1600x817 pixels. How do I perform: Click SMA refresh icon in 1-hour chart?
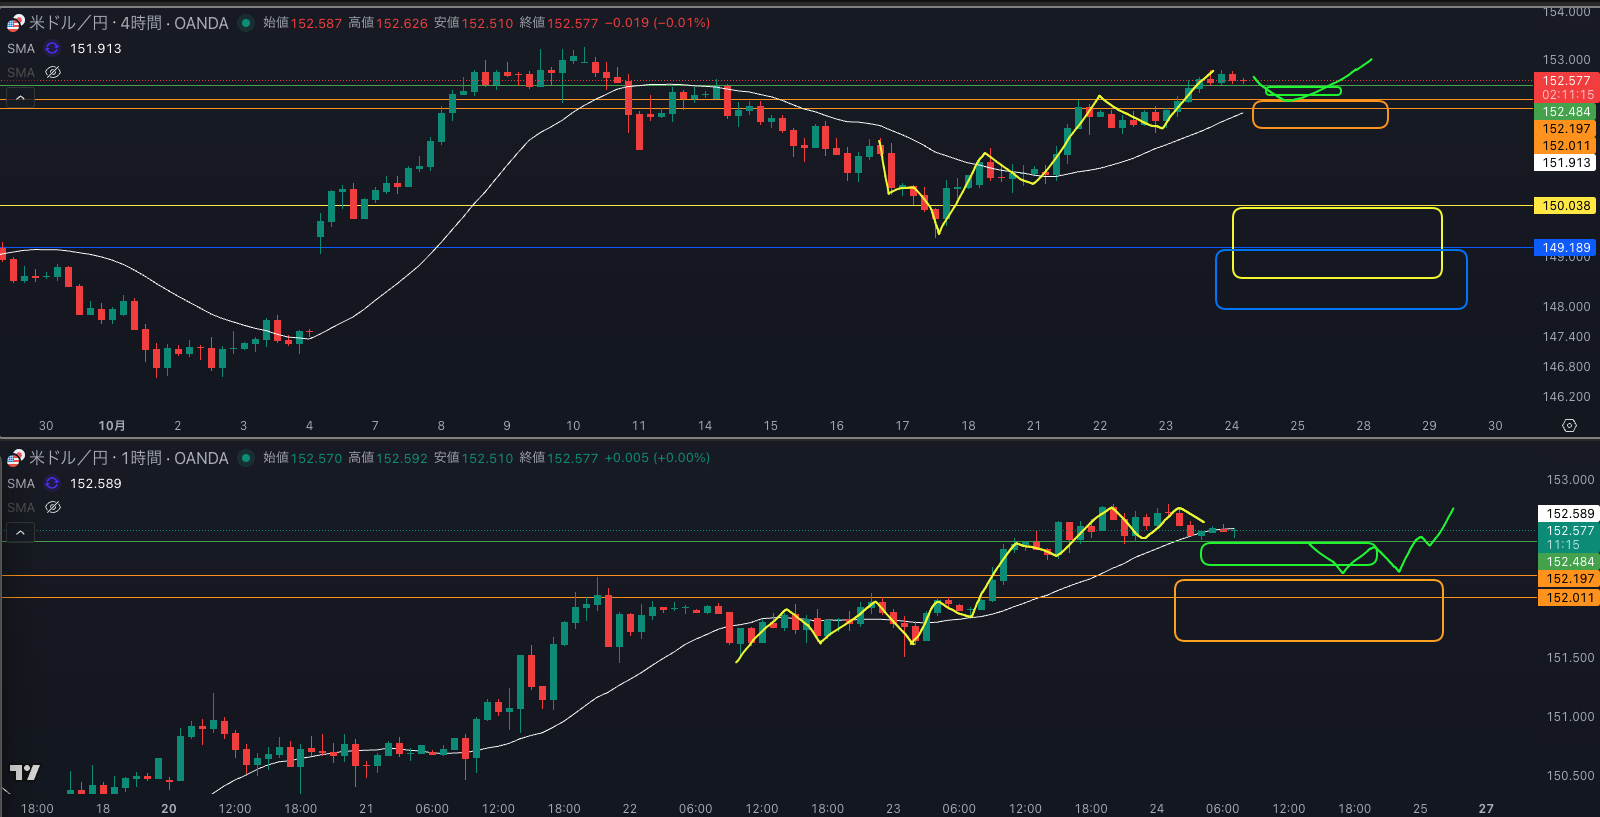click(52, 483)
